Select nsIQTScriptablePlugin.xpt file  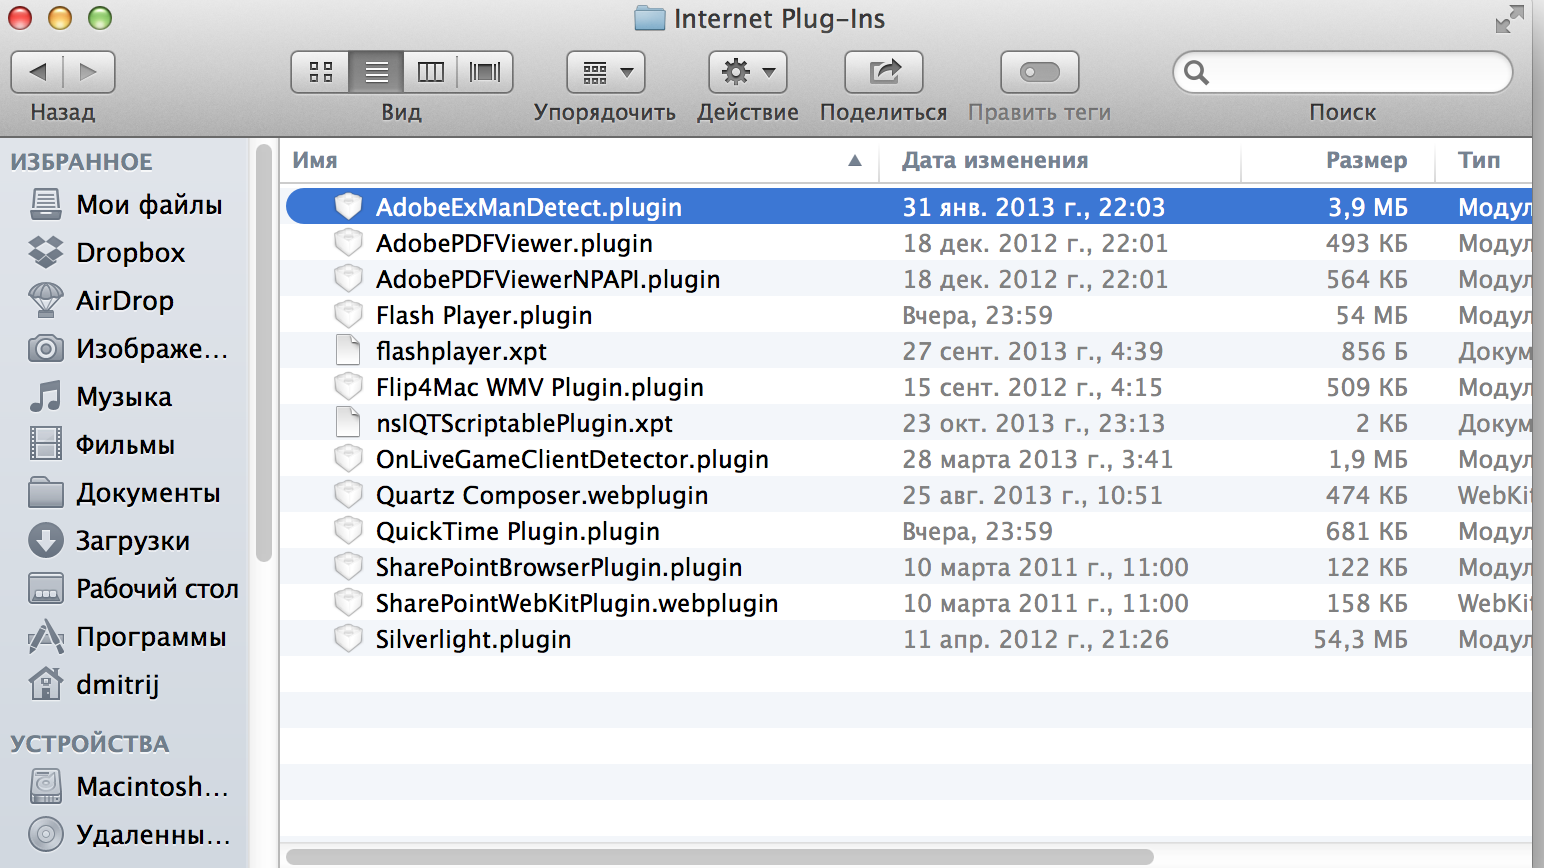pyautogui.click(x=906, y=423)
